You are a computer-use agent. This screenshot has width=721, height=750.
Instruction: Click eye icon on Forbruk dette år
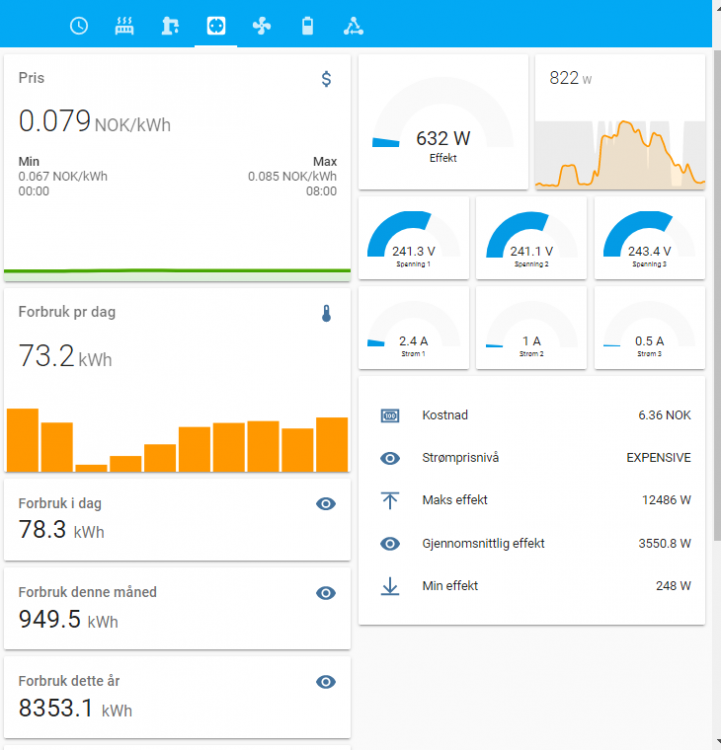pos(325,682)
